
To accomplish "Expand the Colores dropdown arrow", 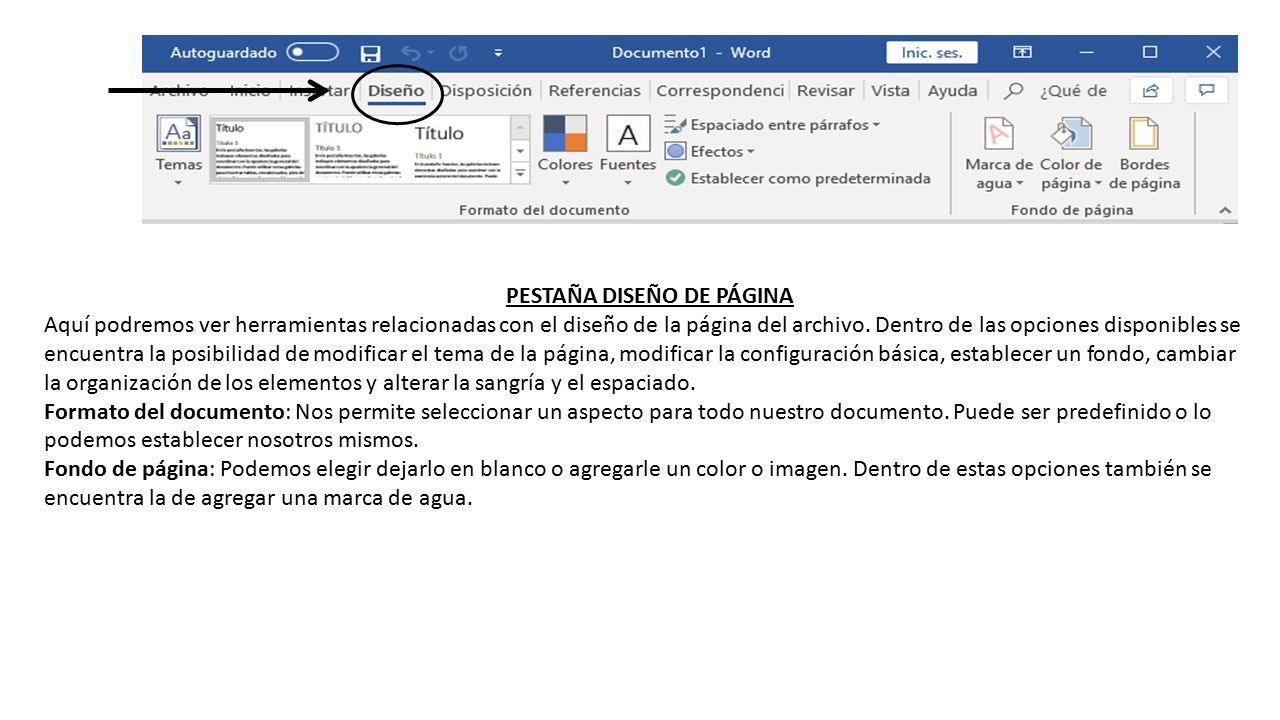I will [565, 184].
